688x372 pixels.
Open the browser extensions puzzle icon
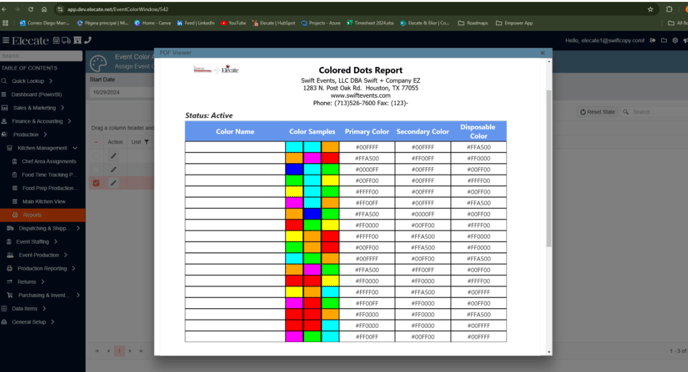669,9
